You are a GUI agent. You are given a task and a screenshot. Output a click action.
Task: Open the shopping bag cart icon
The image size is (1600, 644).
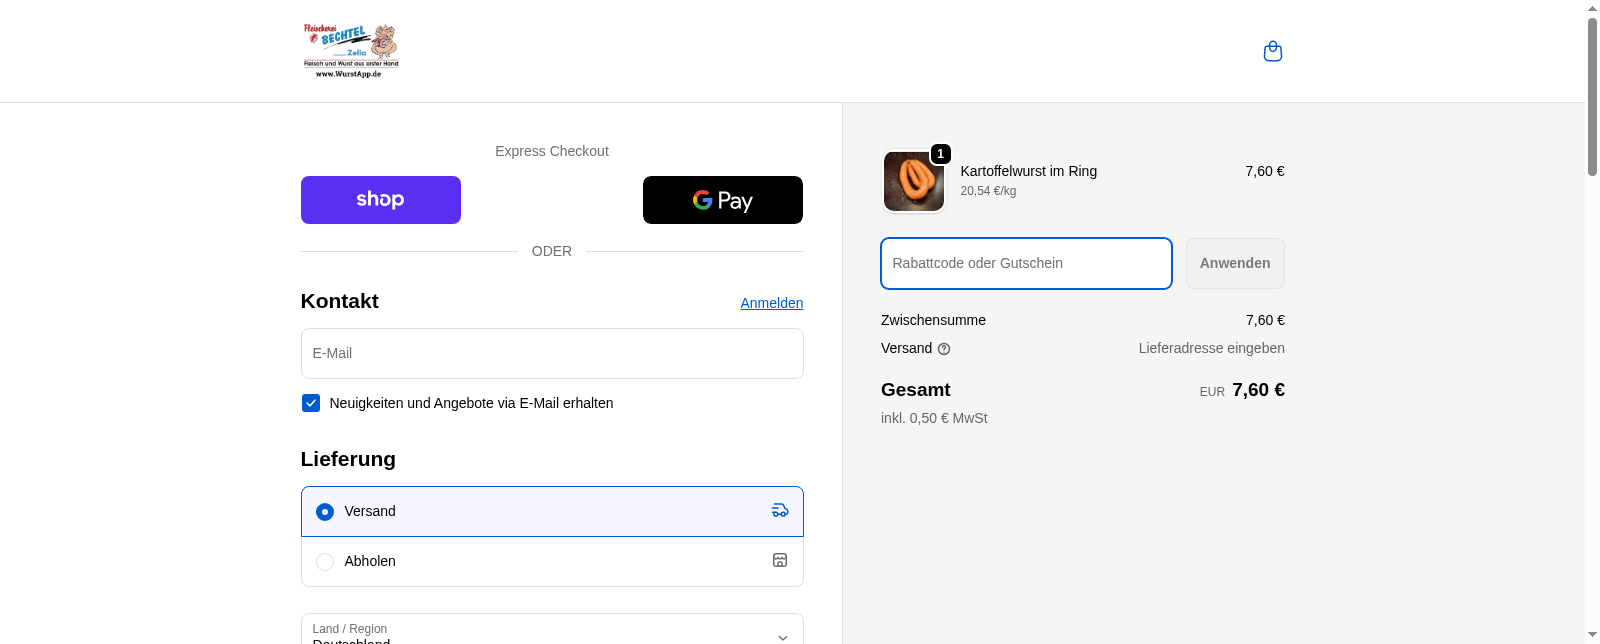pos(1273,51)
